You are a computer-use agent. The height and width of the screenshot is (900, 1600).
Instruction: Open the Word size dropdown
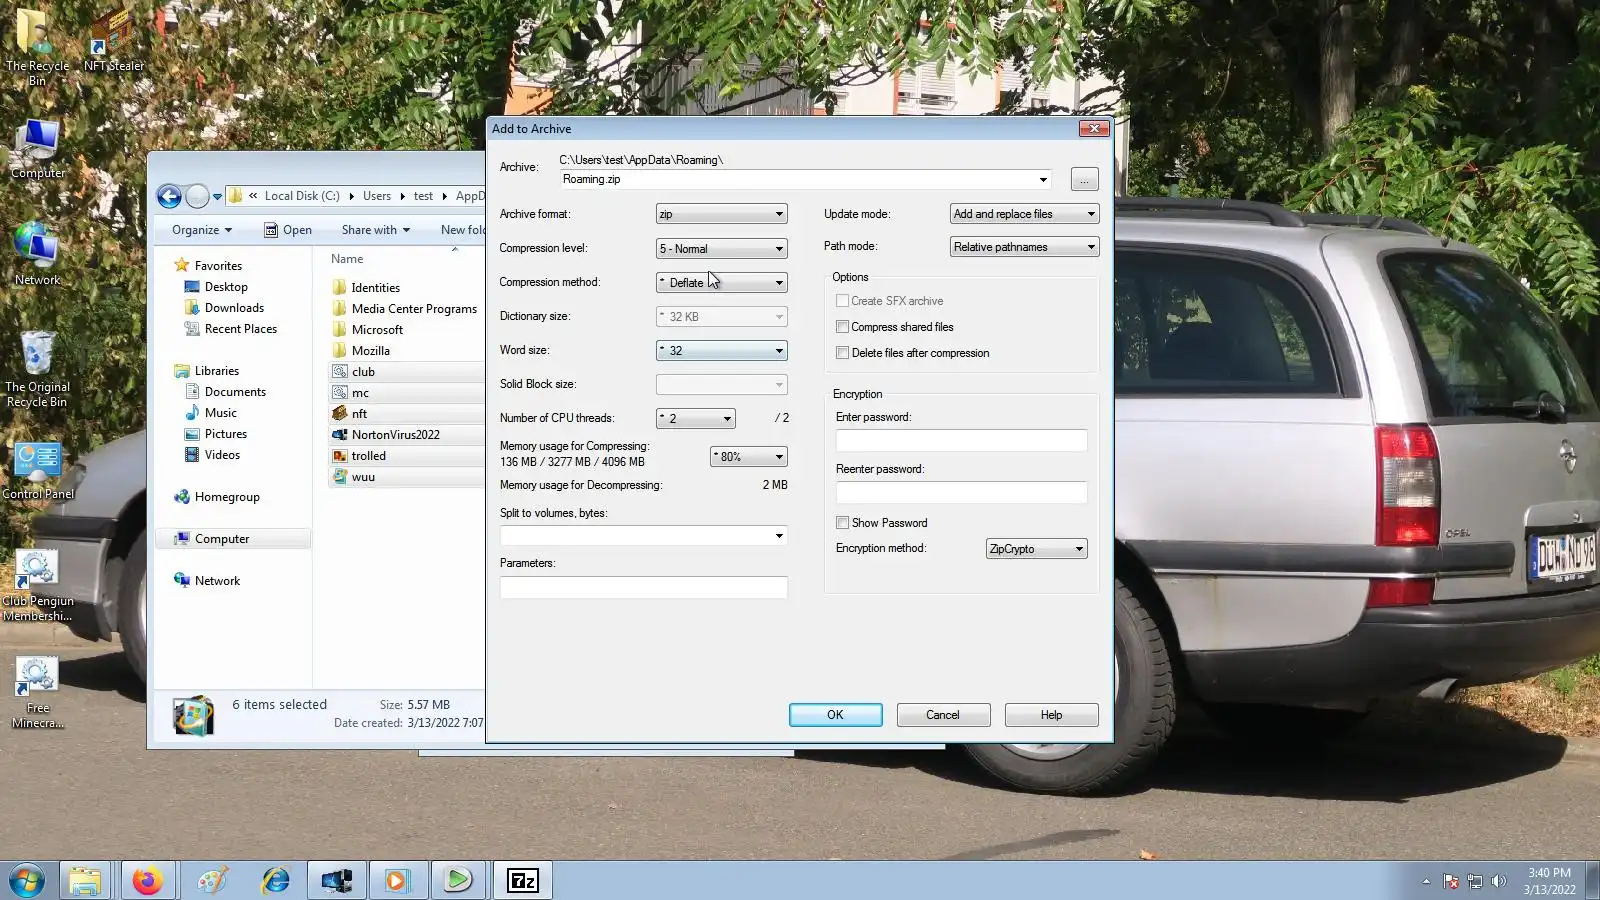722,350
